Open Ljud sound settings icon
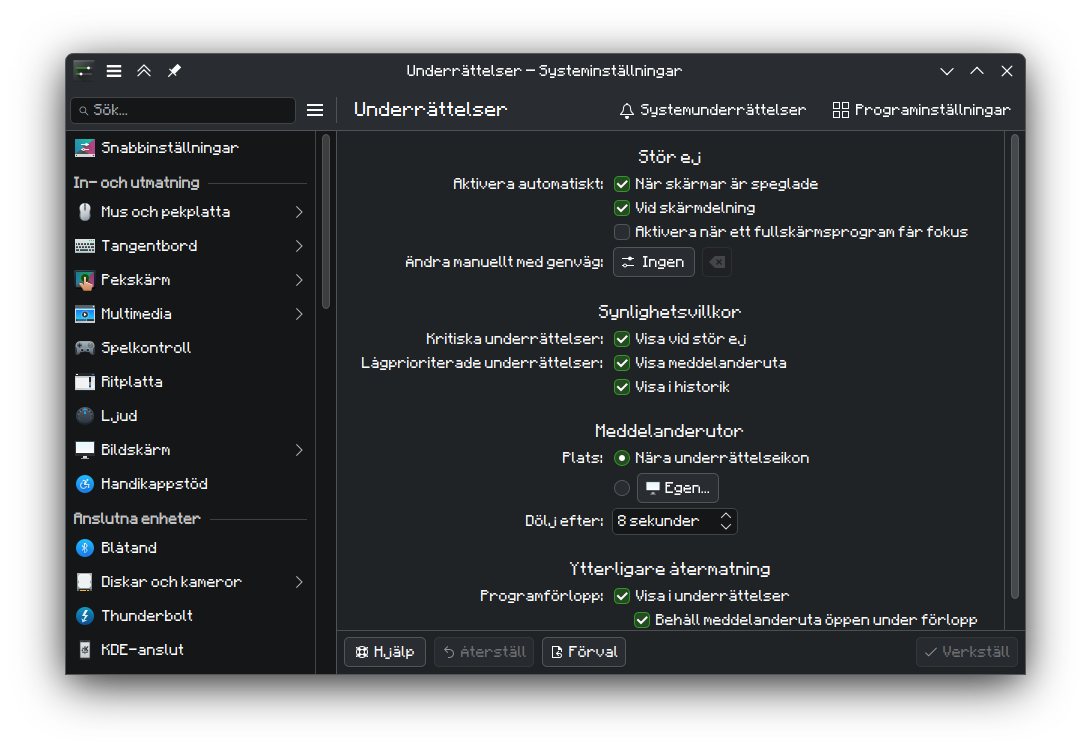This screenshot has height=752, width=1091. point(85,416)
